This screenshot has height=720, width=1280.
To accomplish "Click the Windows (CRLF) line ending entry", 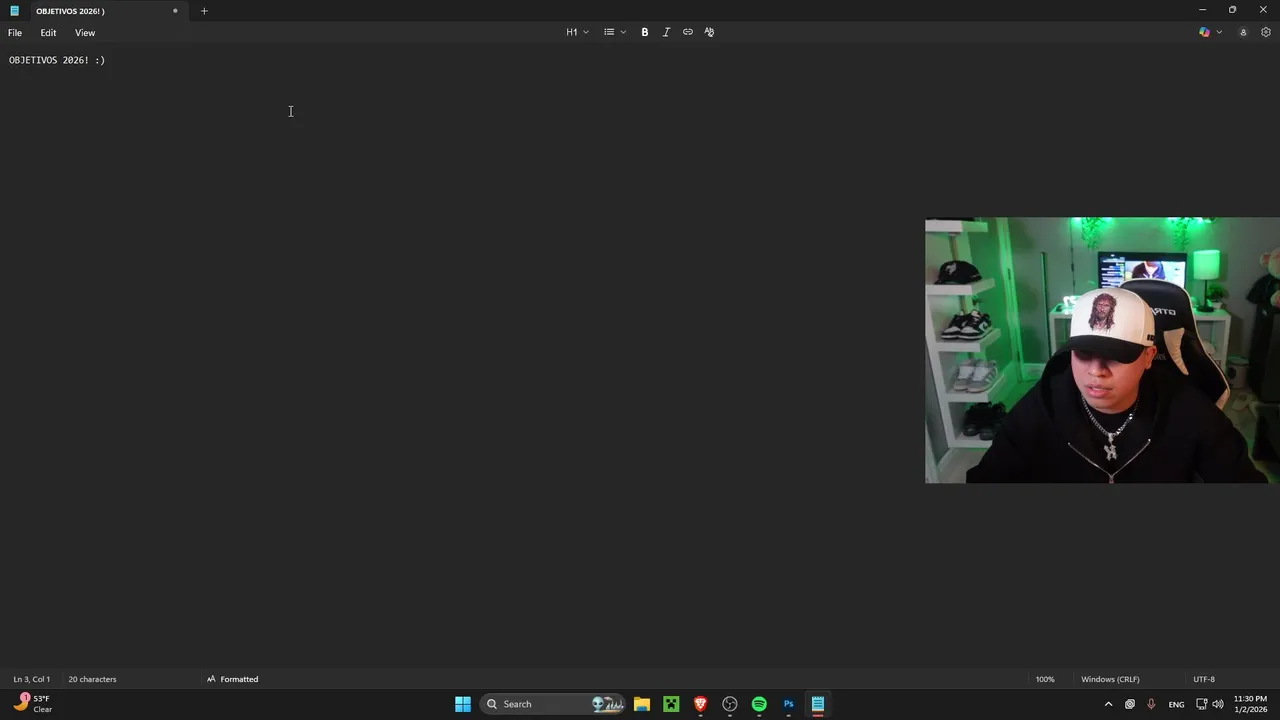I will [1110, 679].
